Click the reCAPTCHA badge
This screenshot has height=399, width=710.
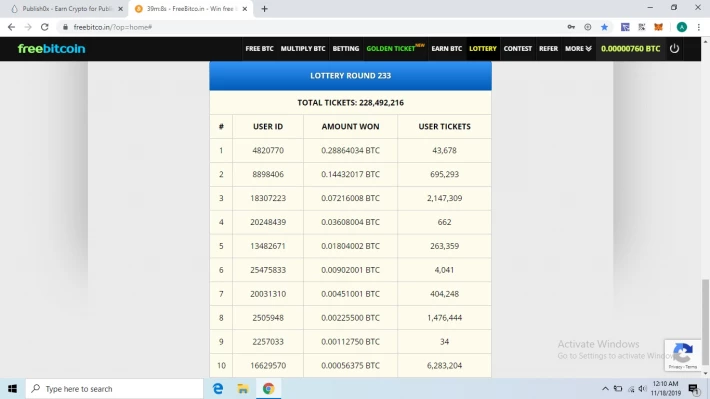(x=683, y=355)
